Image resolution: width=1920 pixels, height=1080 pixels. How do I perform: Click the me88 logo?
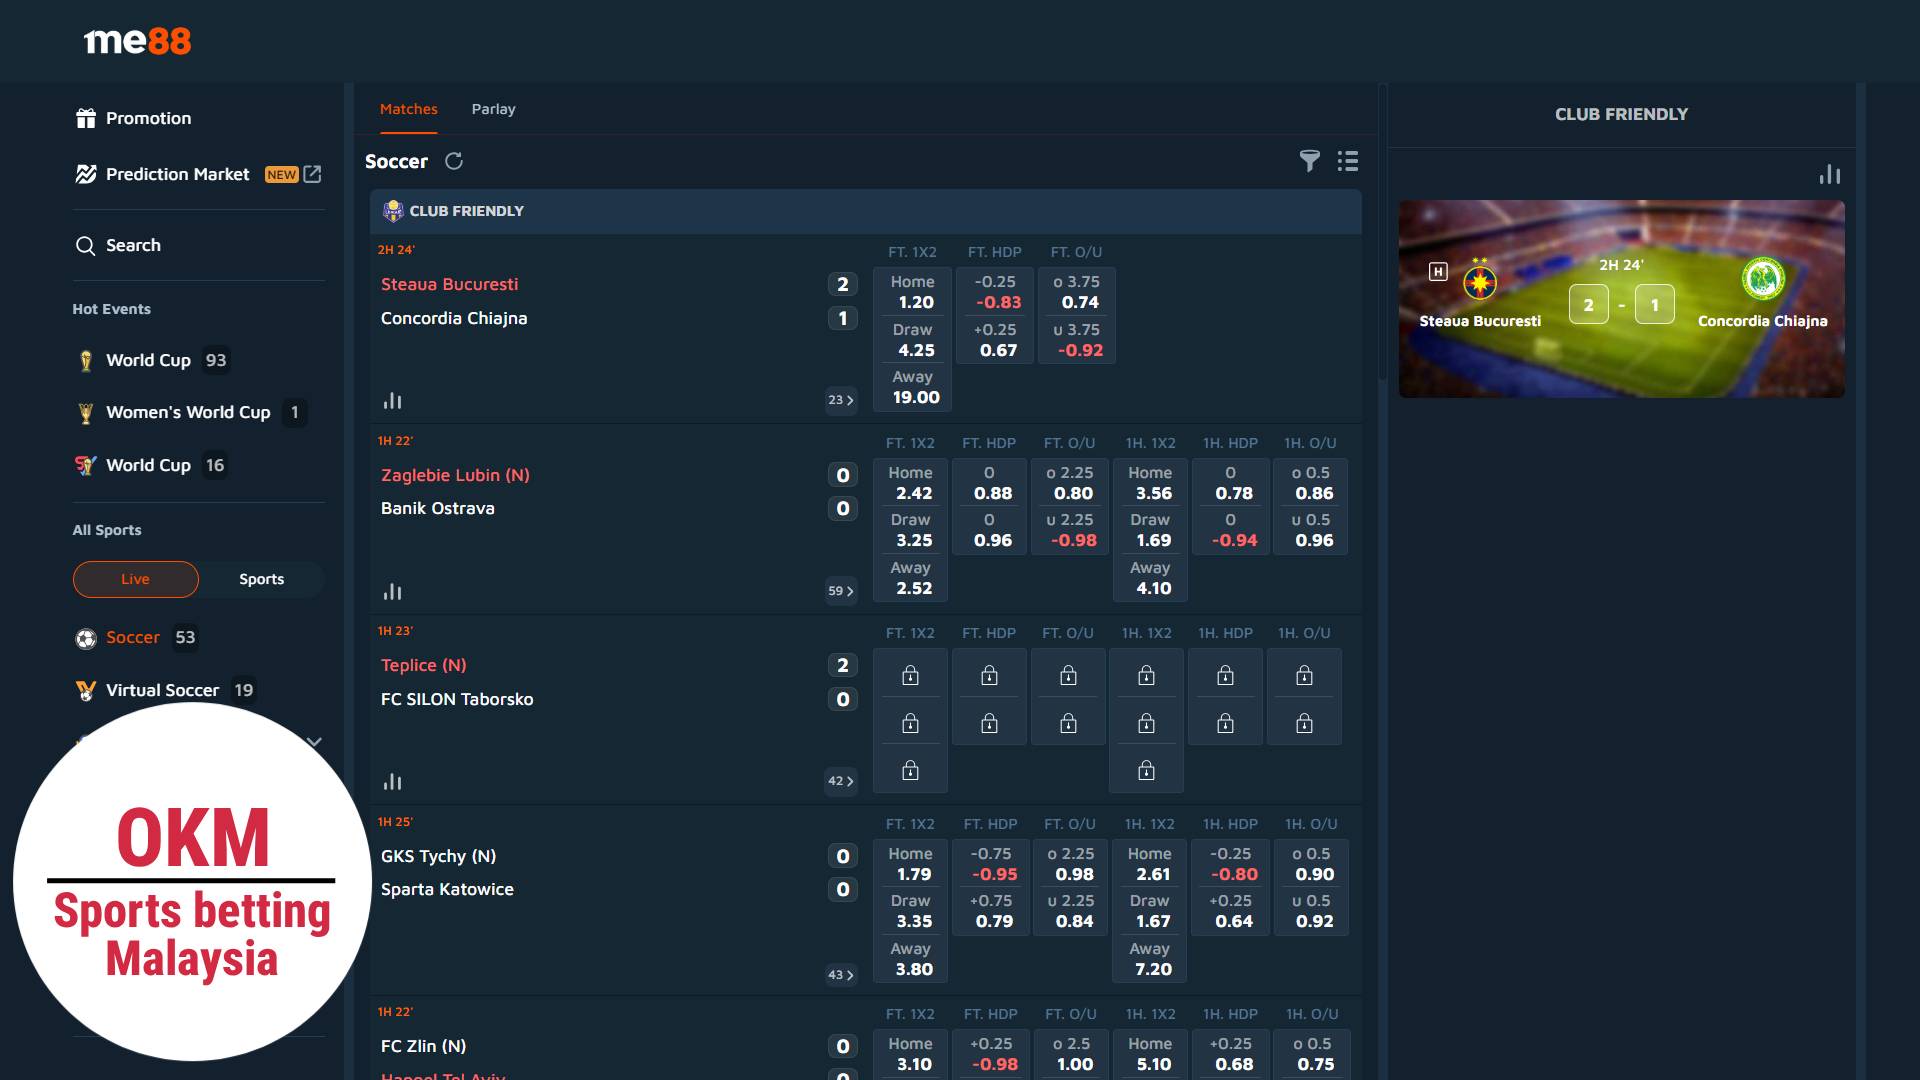coord(137,41)
